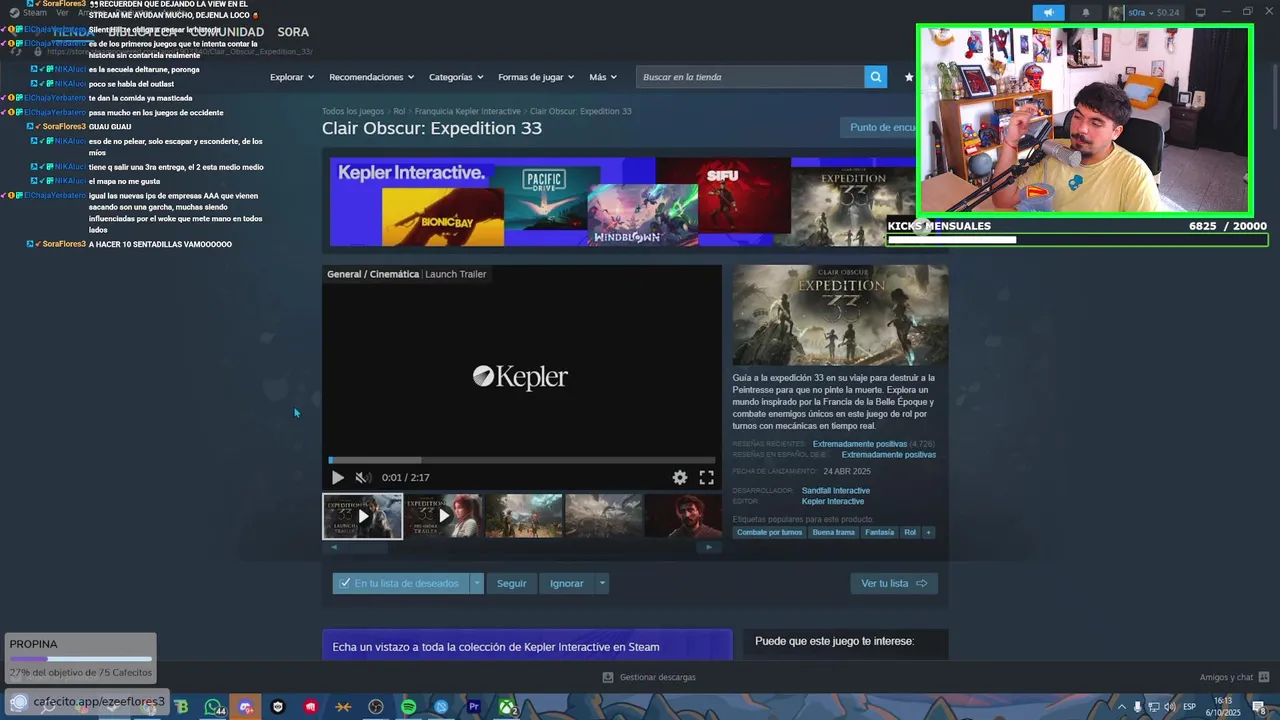Open the Explorar dropdown menu
Viewport: 1280px width, 720px height.
pyautogui.click(x=292, y=77)
